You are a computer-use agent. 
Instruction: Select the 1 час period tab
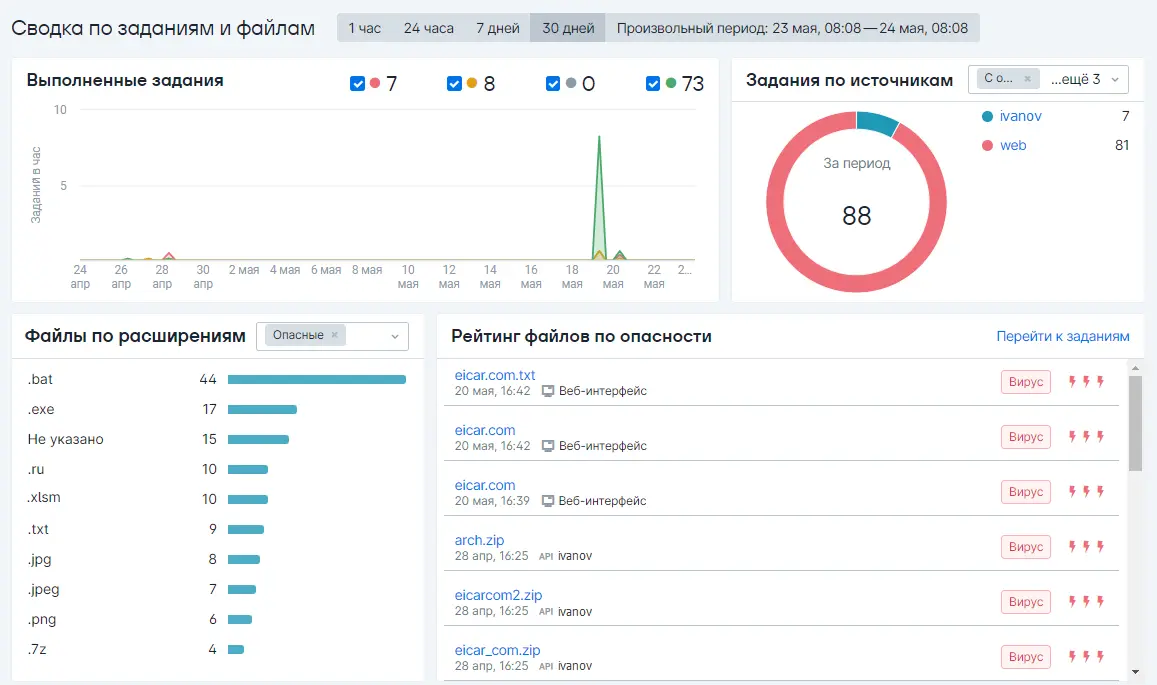point(364,27)
